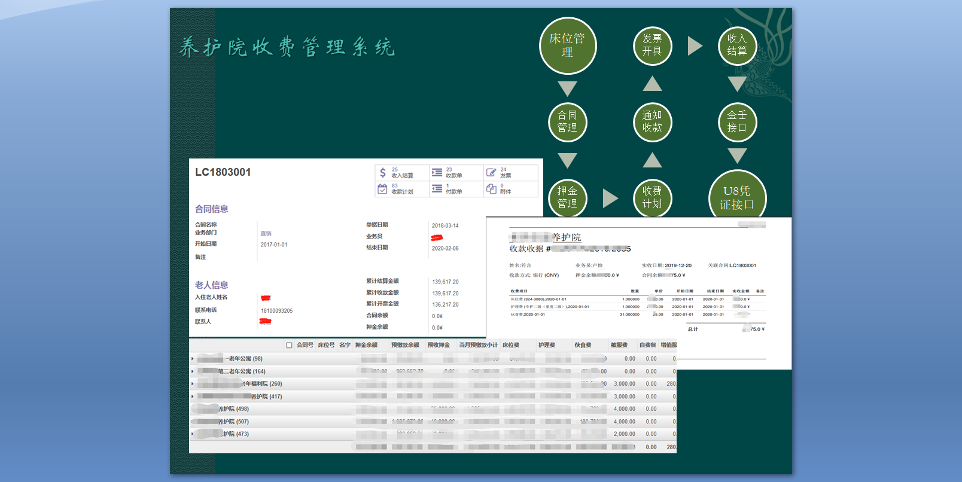962x482 pixels.
Task: Click the 合同信息 section heading
Action: tap(212, 209)
